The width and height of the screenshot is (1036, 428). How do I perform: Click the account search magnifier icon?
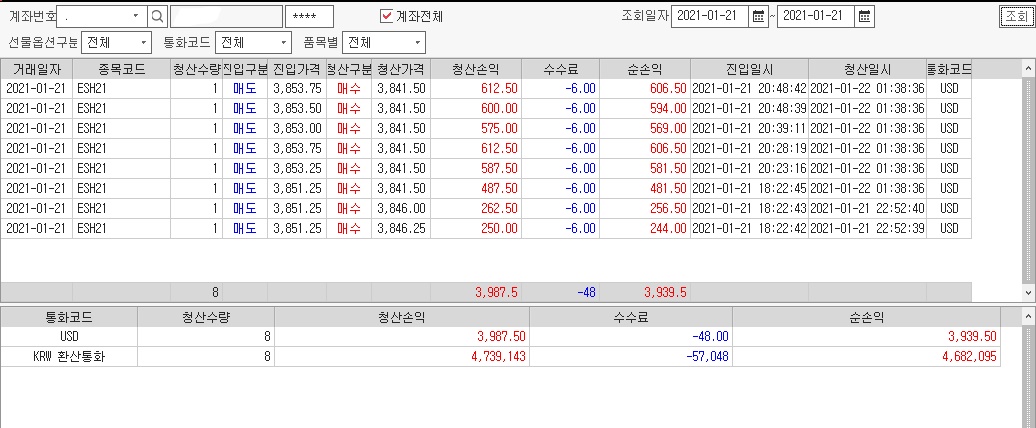click(157, 16)
